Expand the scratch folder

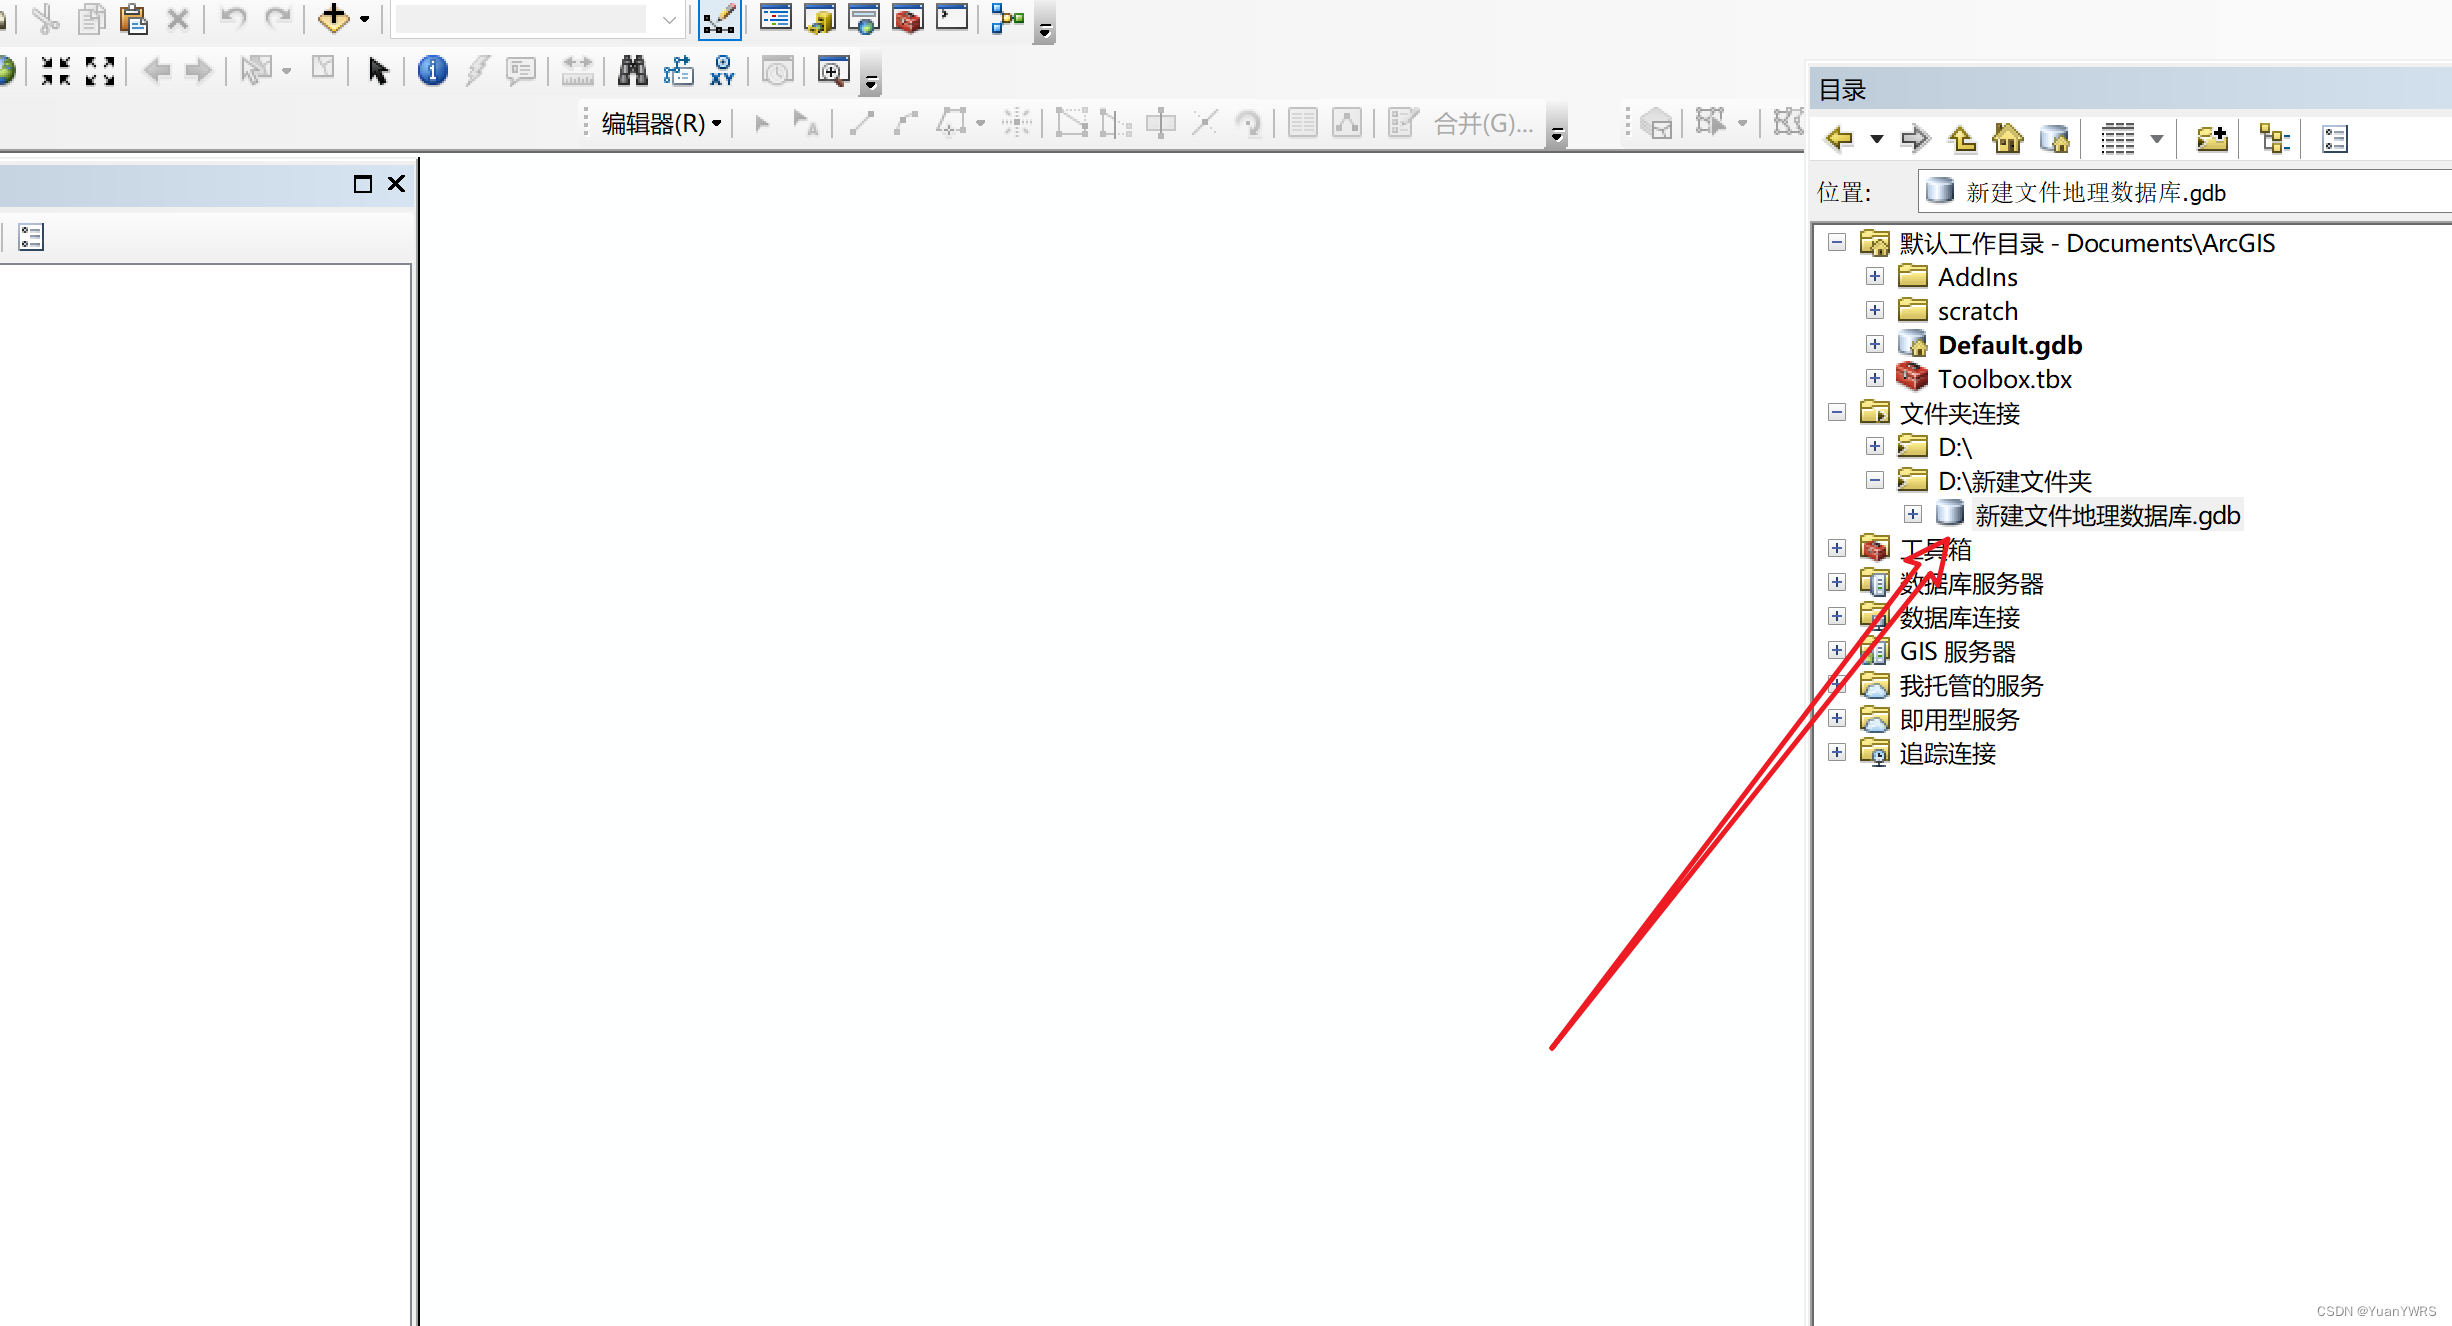tap(1875, 310)
